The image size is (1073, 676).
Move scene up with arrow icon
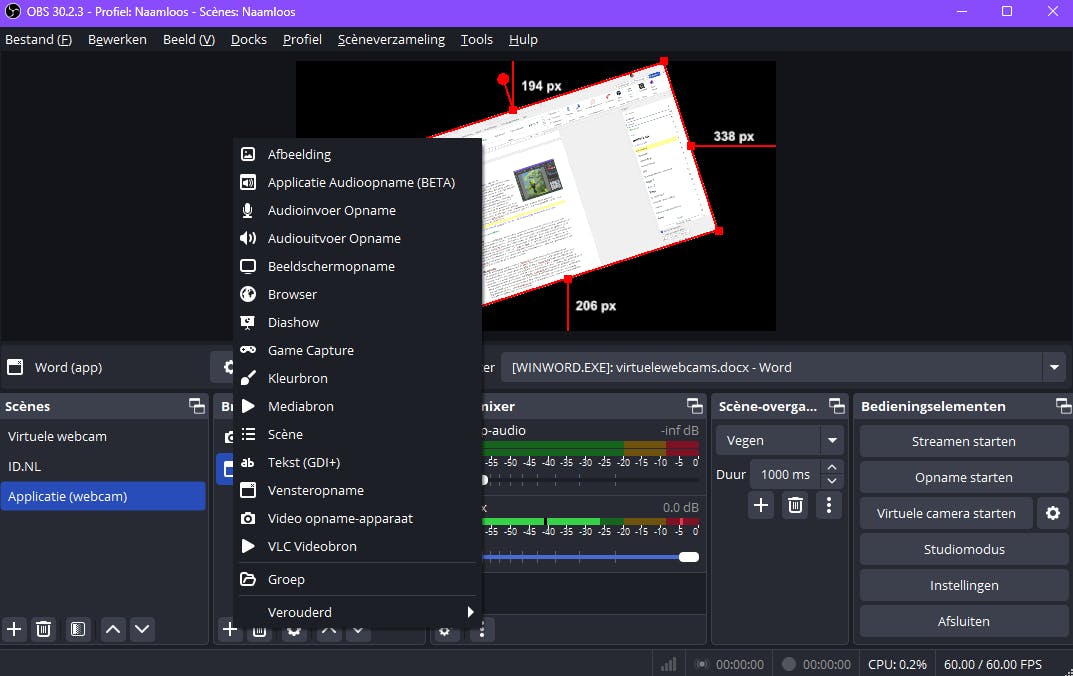click(113, 629)
